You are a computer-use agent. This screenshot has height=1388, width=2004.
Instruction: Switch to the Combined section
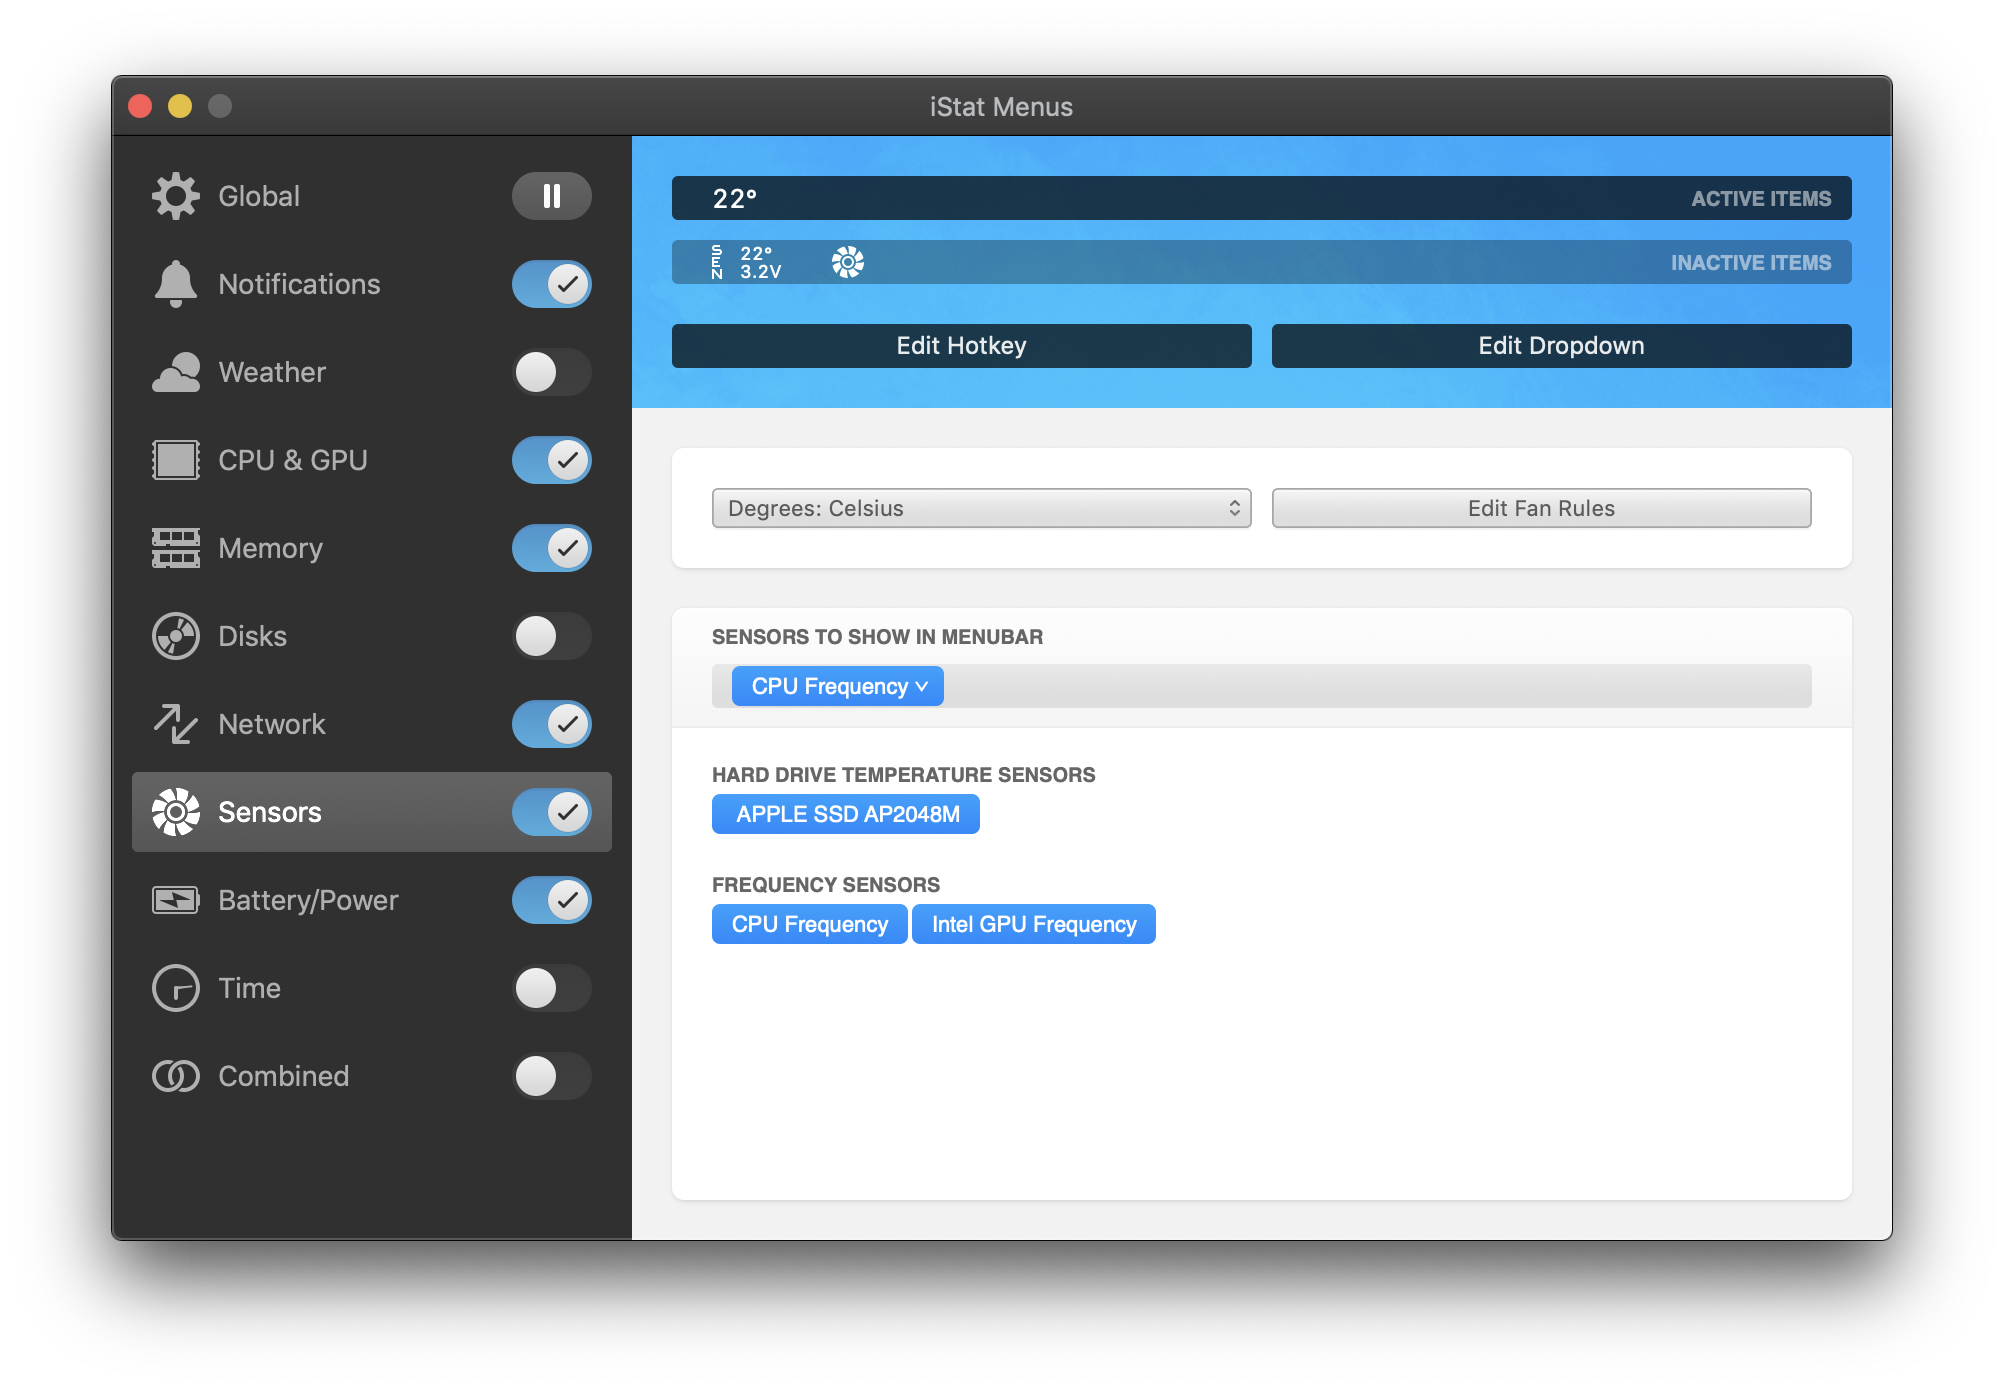point(283,1076)
